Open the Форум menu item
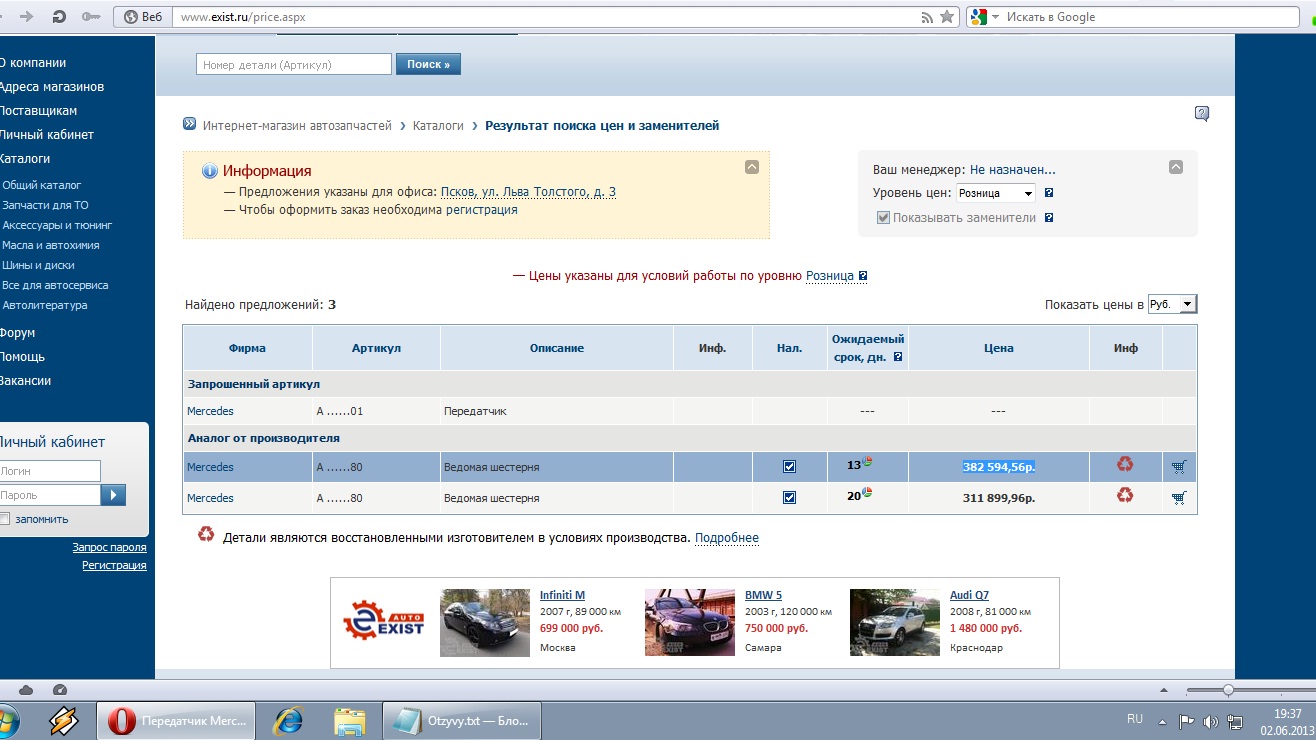This screenshot has height=740, width=1316. (17, 333)
